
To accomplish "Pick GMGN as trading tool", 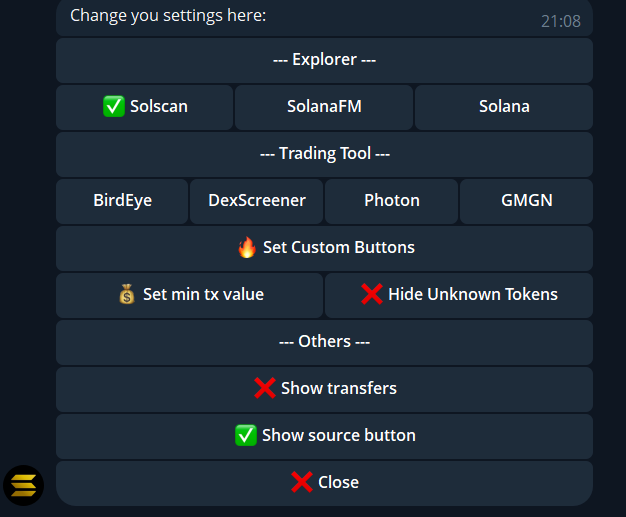I will pos(527,201).
